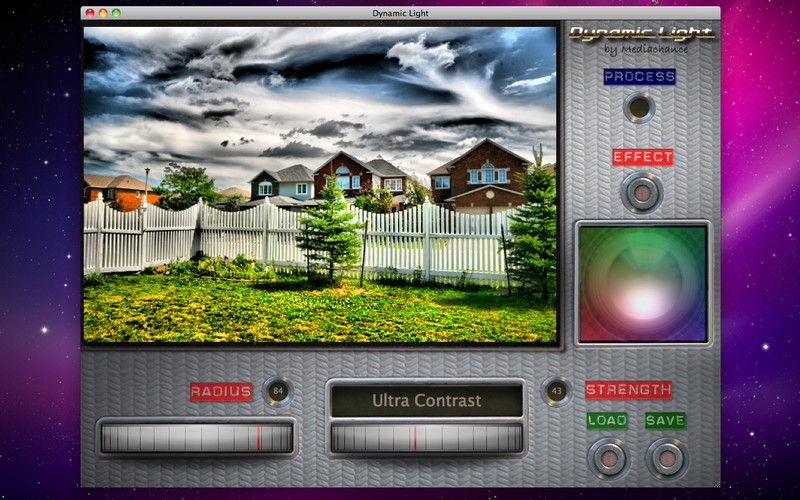This screenshot has width=800, height=500.
Task: Click the round Save button
Action: click(667, 458)
